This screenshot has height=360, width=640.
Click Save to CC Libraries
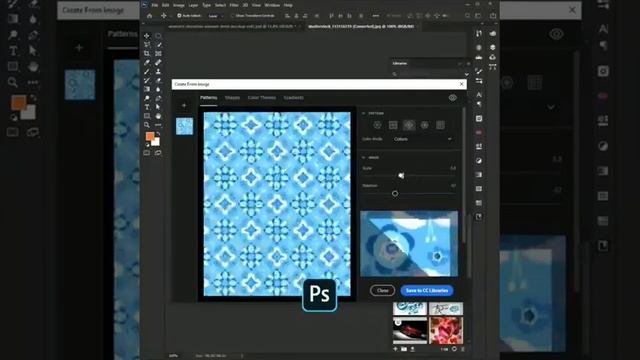point(427,291)
